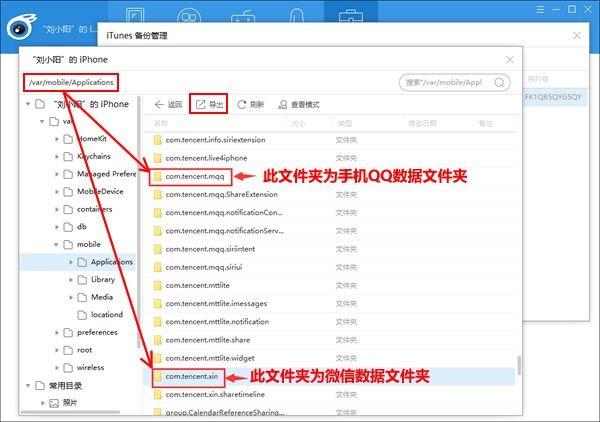
Task: Collapse the 常用目录 tree section
Action: point(28,385)
